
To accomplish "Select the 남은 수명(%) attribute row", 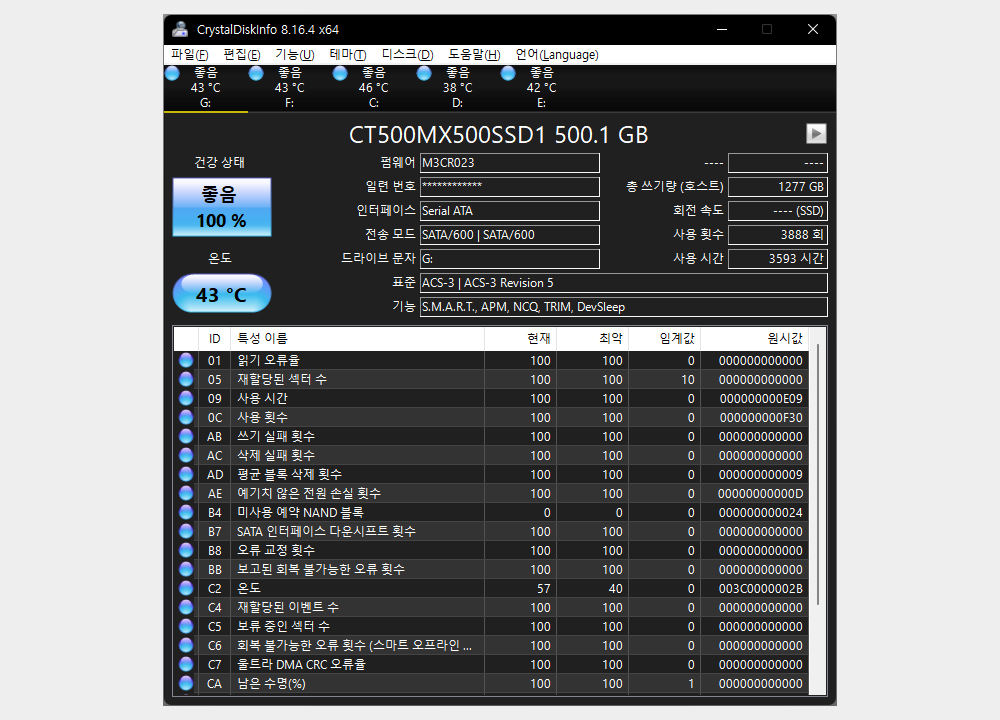I will (491, 683).
